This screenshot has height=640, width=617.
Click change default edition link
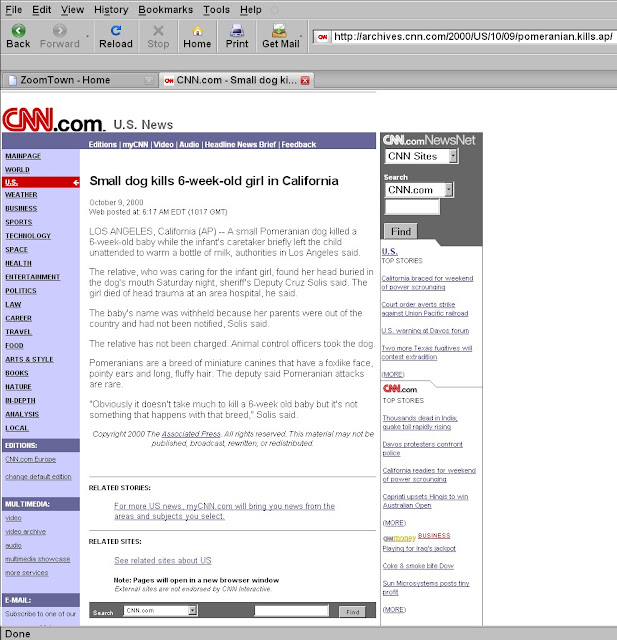point(38,476)
